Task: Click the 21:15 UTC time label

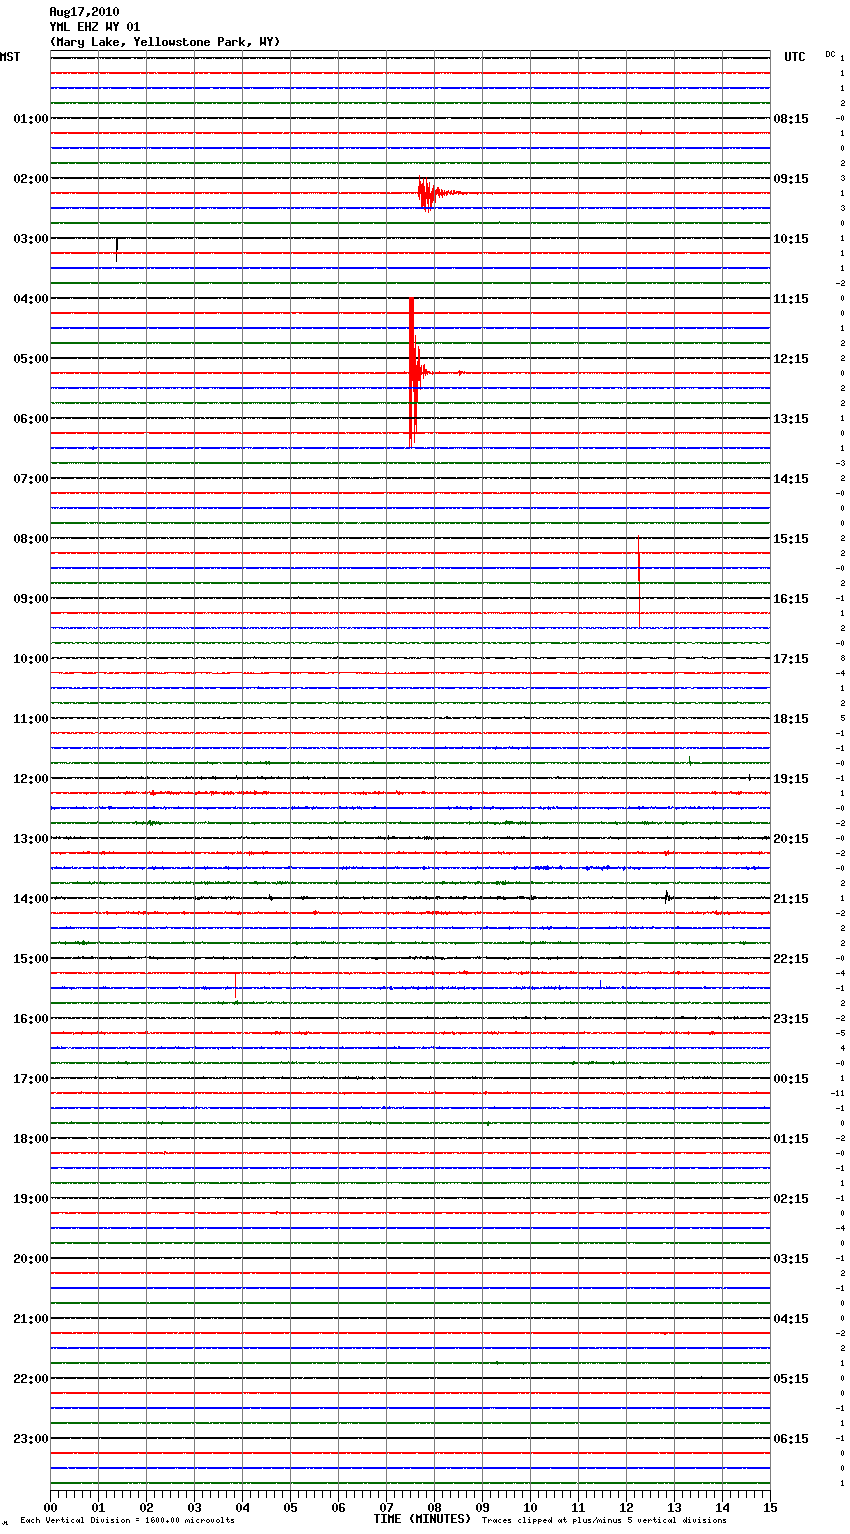Action: [791, 899]
